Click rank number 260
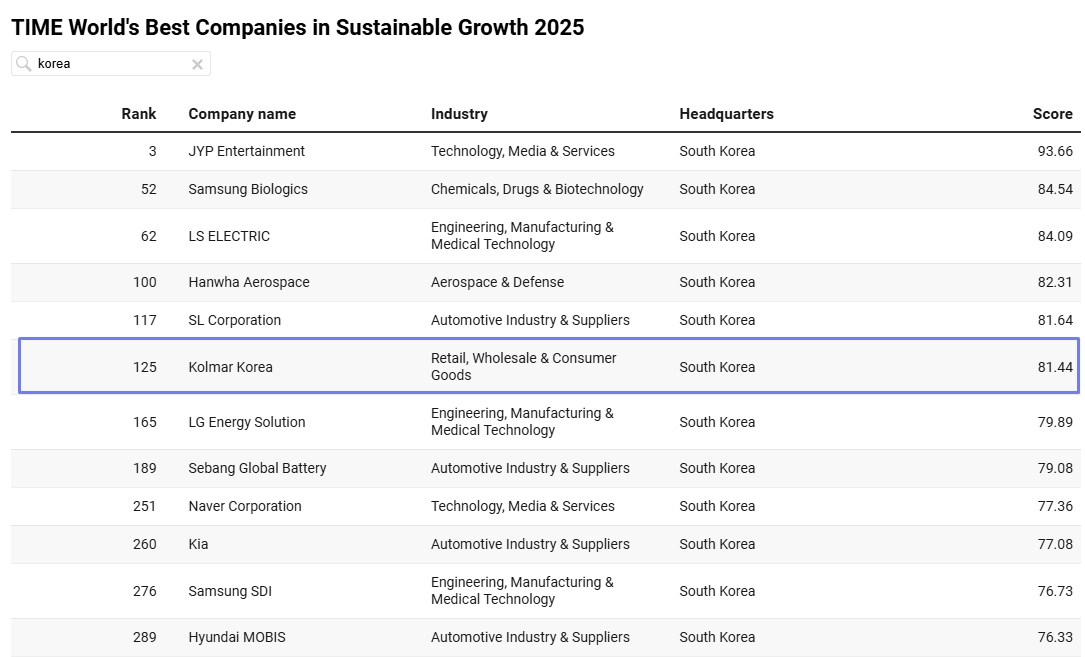The height and width of the screenshot is (657, 1085). (145, 544)
